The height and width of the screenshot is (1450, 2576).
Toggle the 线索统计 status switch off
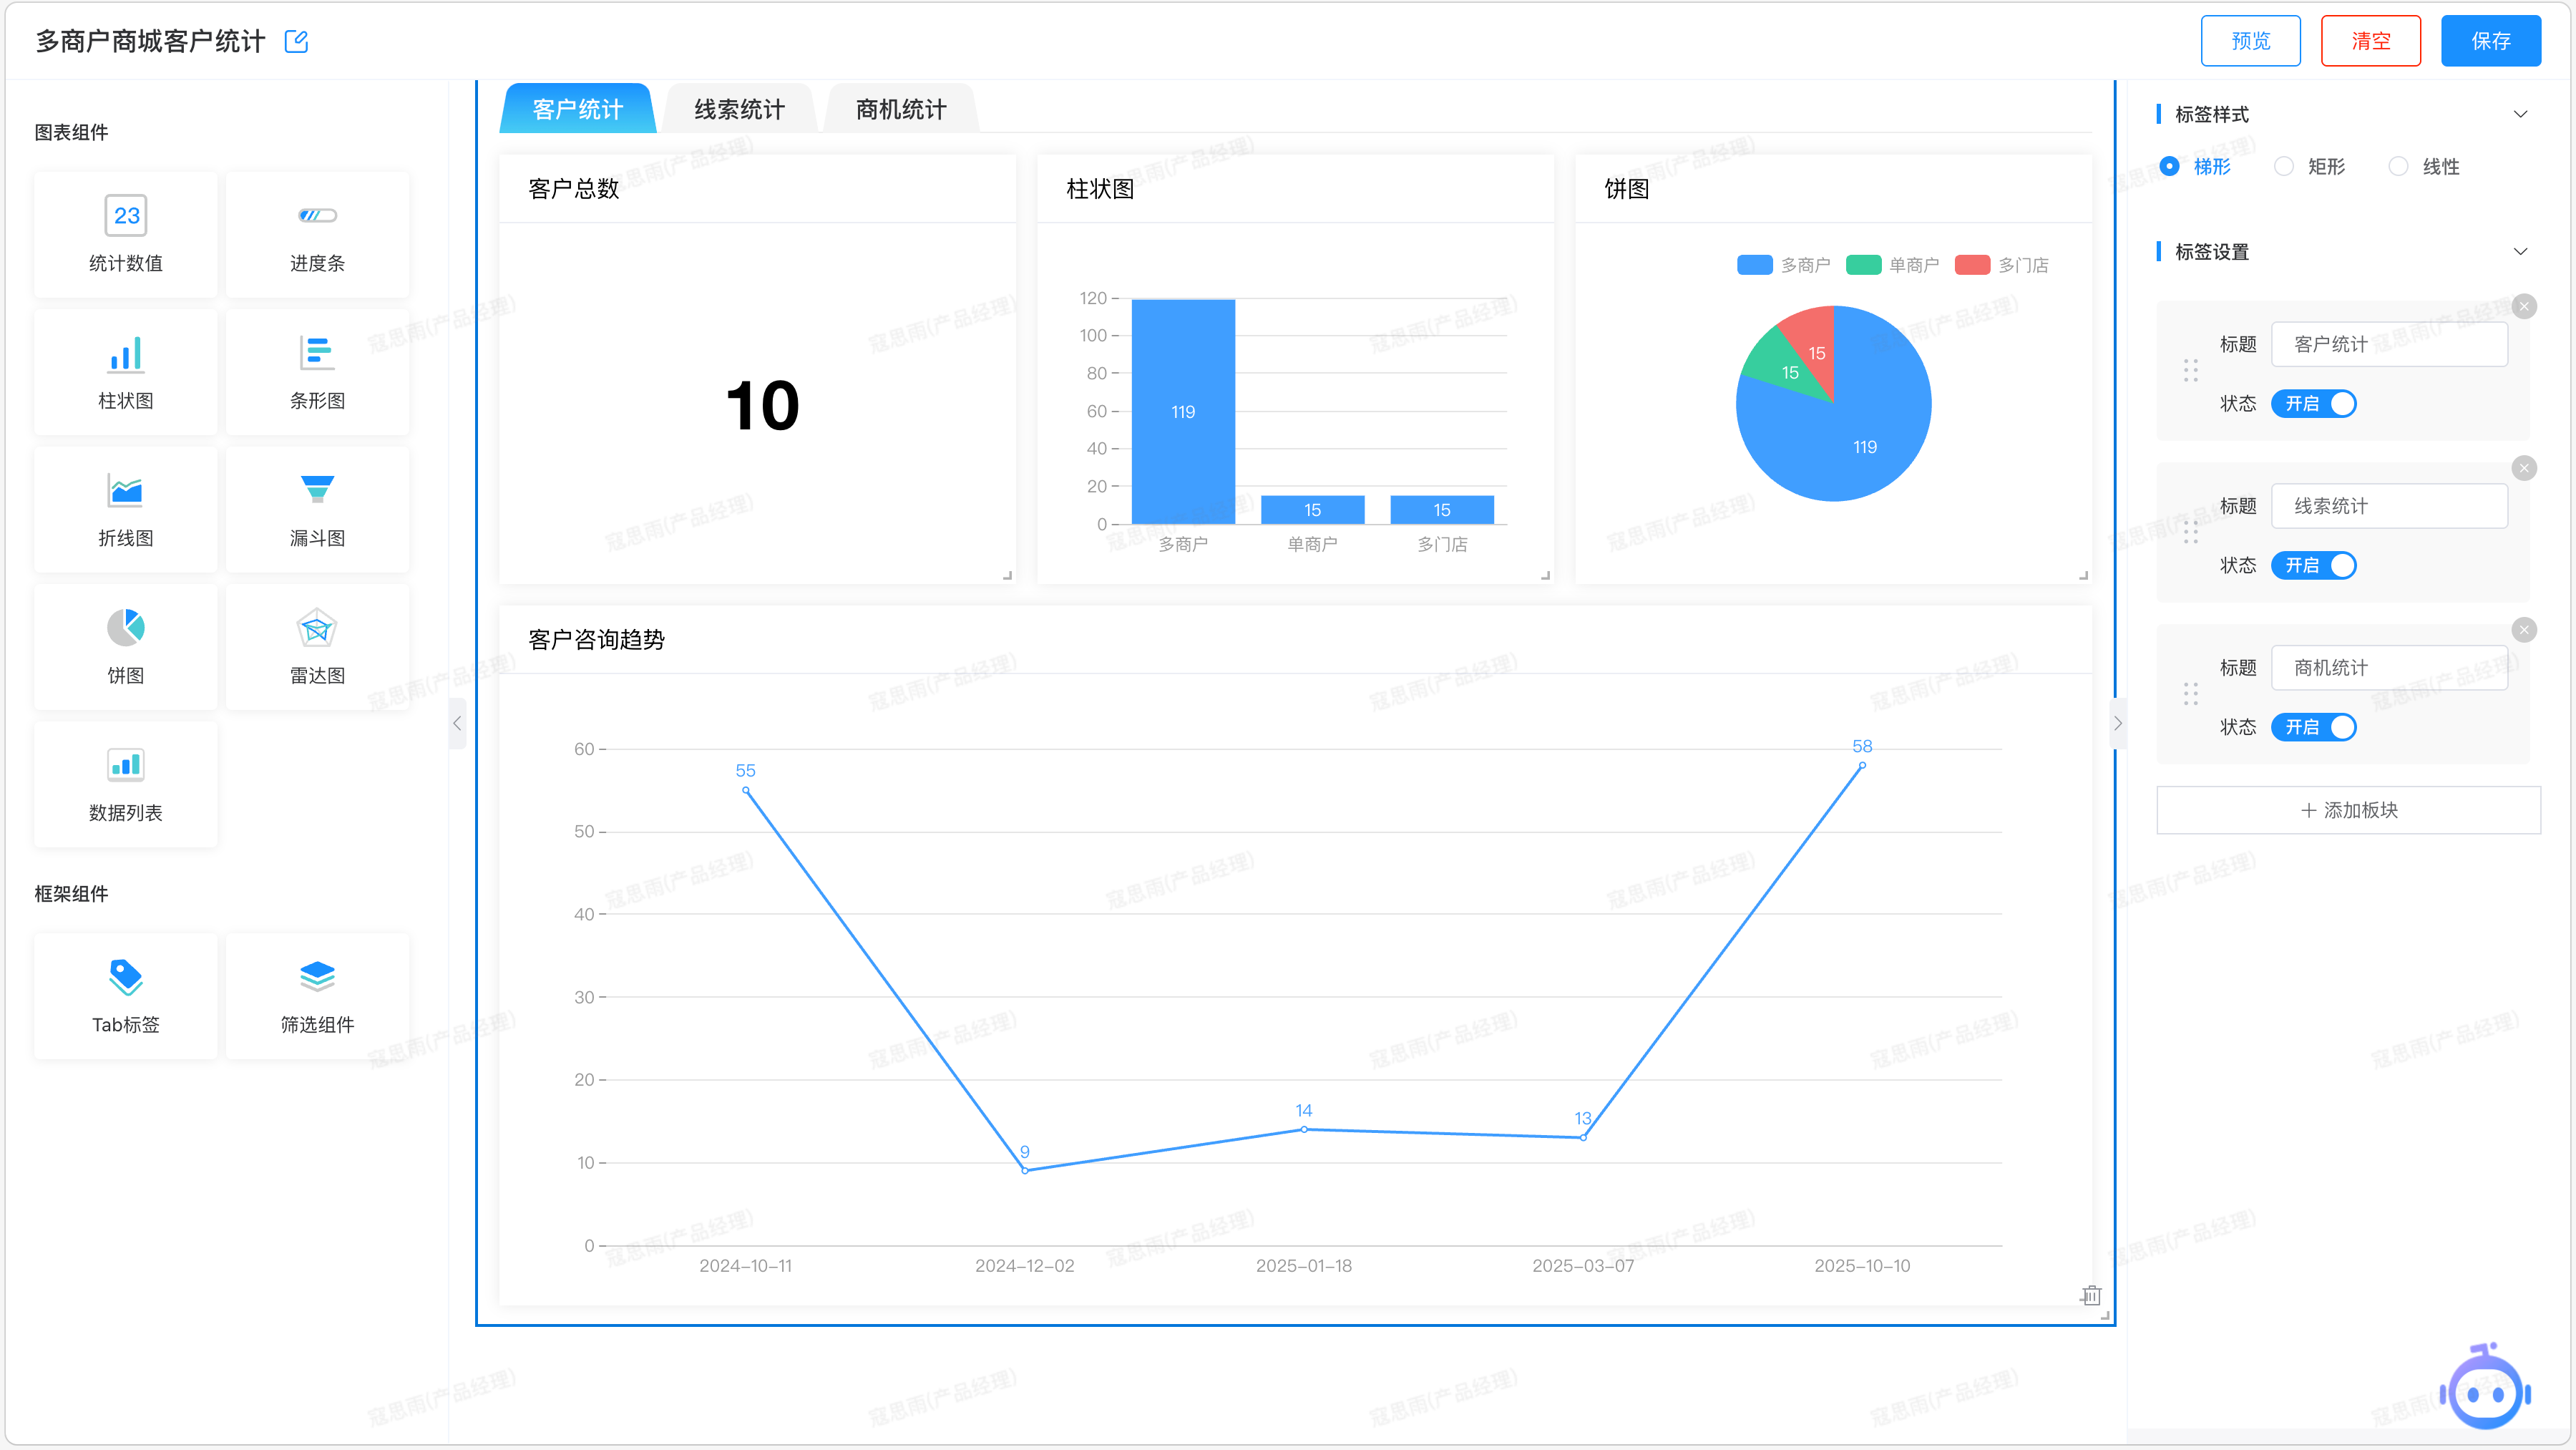(2313, 565)
